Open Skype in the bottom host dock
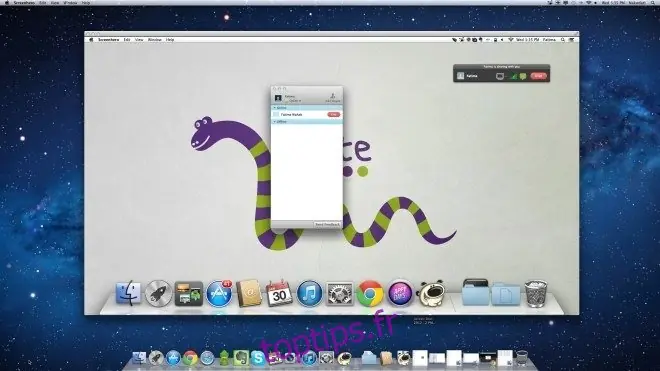Viewport: 660px width, 371px height. (258, 358)
